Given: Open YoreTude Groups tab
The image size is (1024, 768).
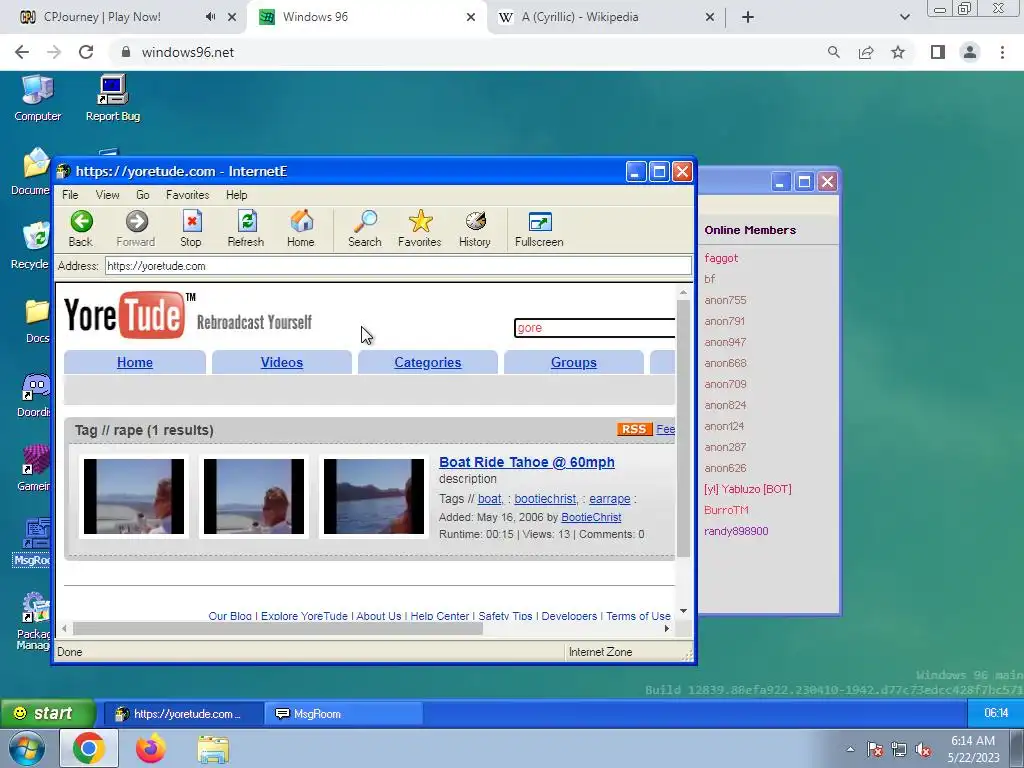Looking at the screenshot, I should [573, 362].
